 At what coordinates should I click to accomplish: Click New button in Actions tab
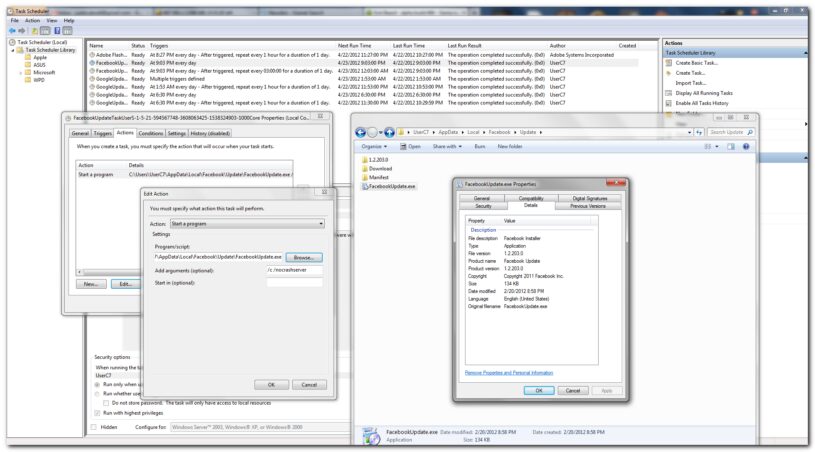(91, 284)
